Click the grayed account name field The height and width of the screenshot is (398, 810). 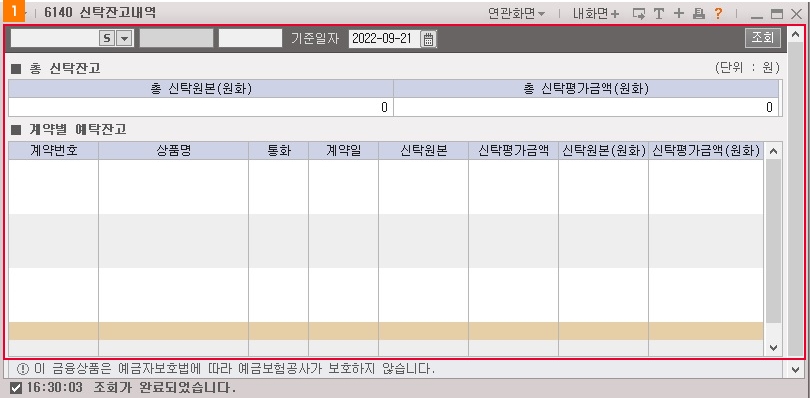click(x=176, y=38)
